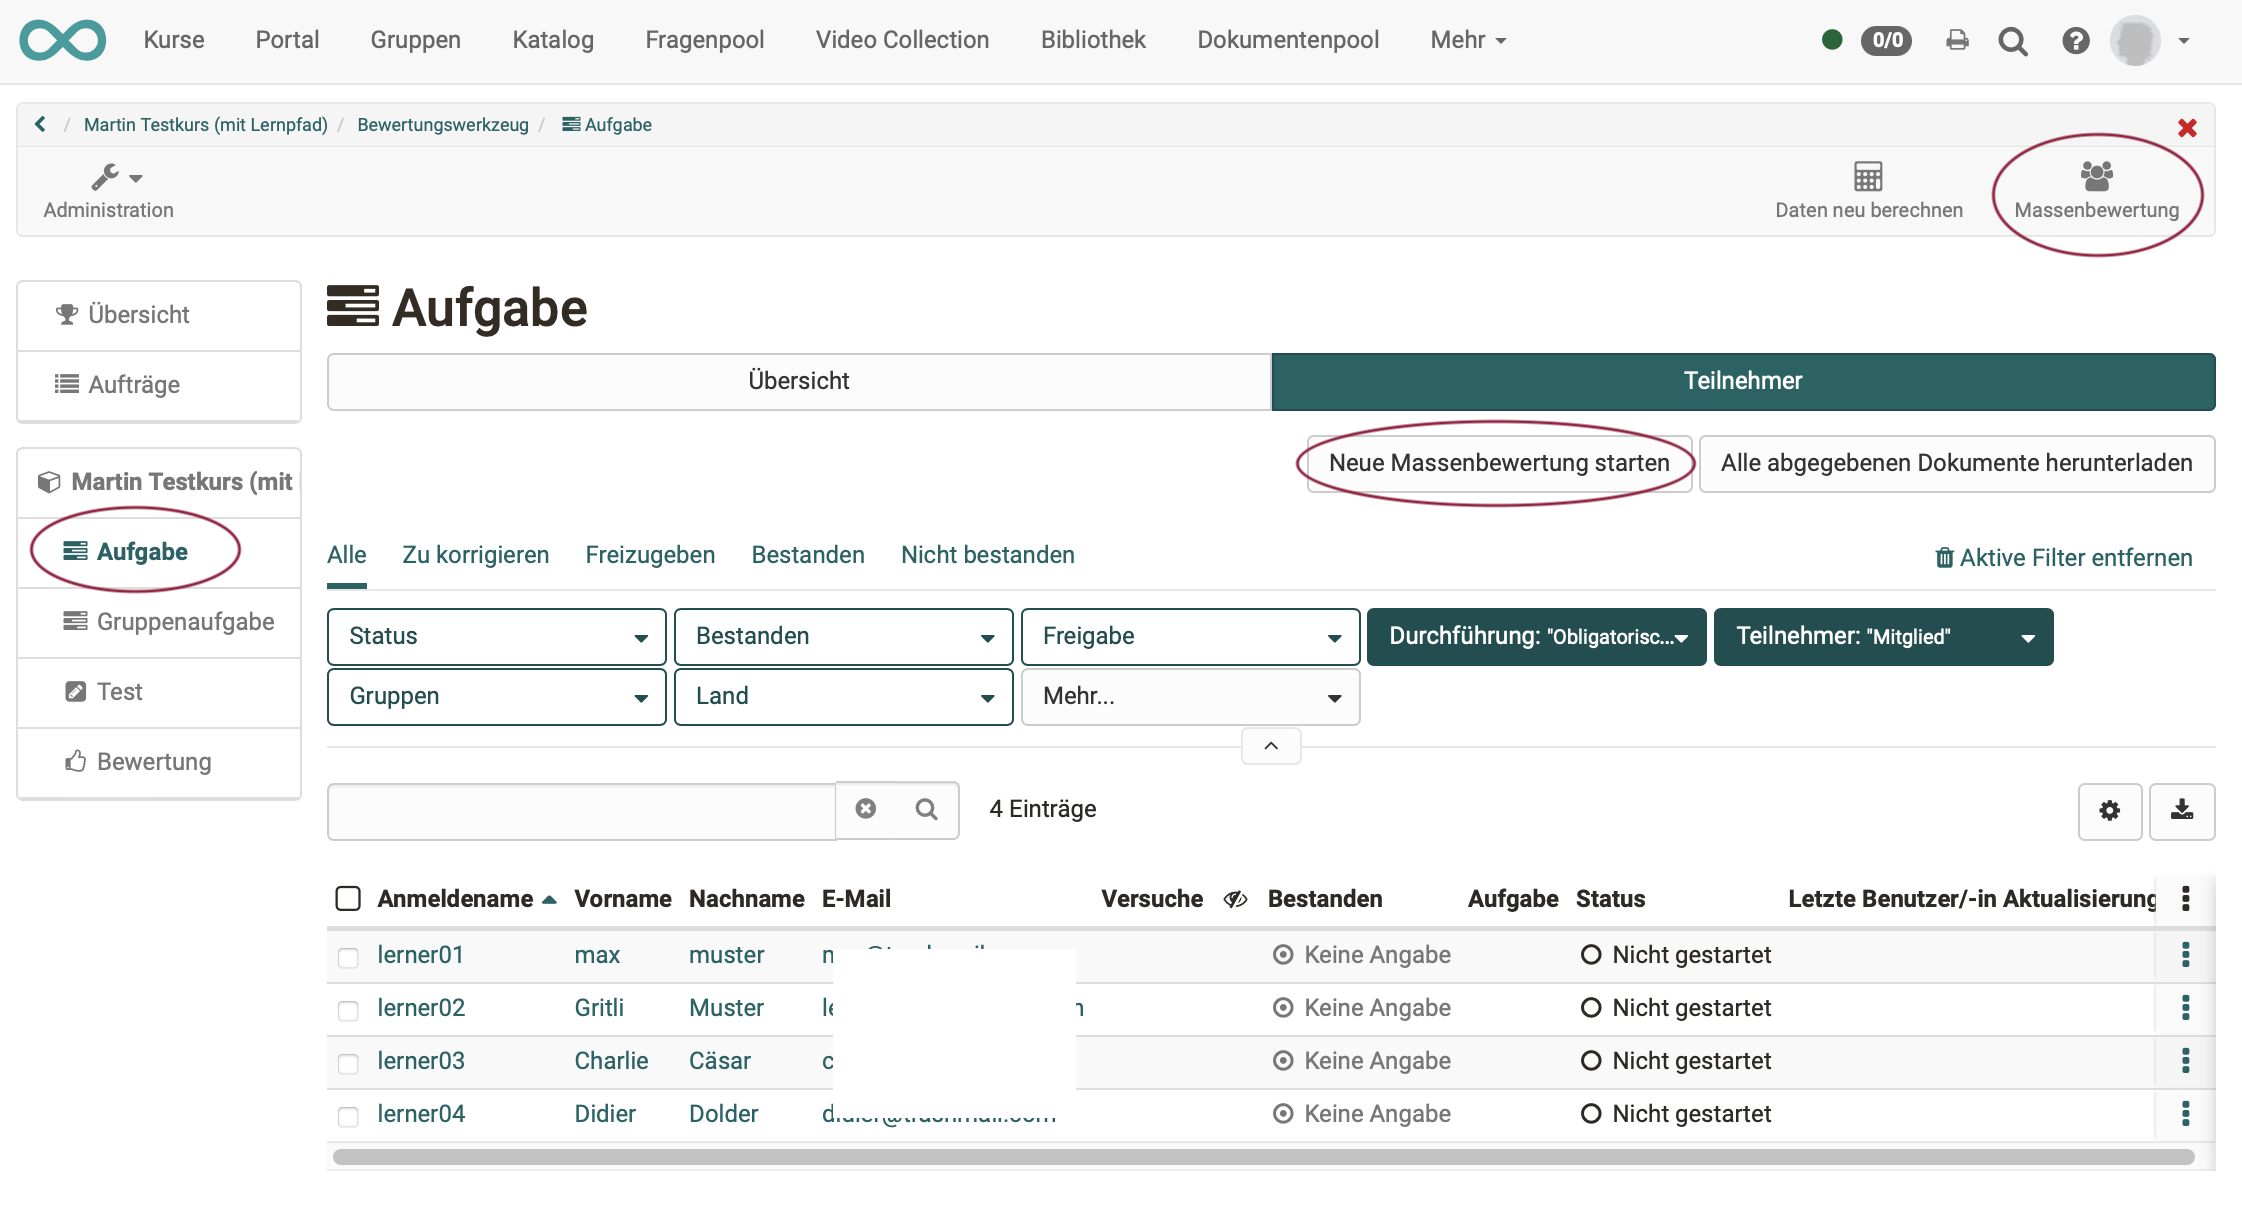This screenshot has width=2242, height=1210.
Task: Open the Land filter dropdown
Action: pyautogui.click(x=844, y=697)
